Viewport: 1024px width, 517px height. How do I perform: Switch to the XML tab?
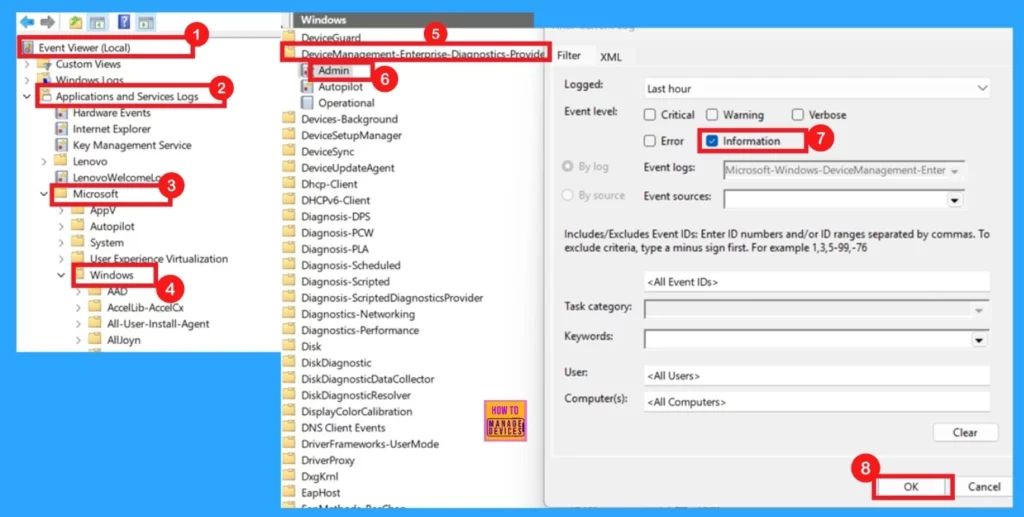tap(611, 57)
